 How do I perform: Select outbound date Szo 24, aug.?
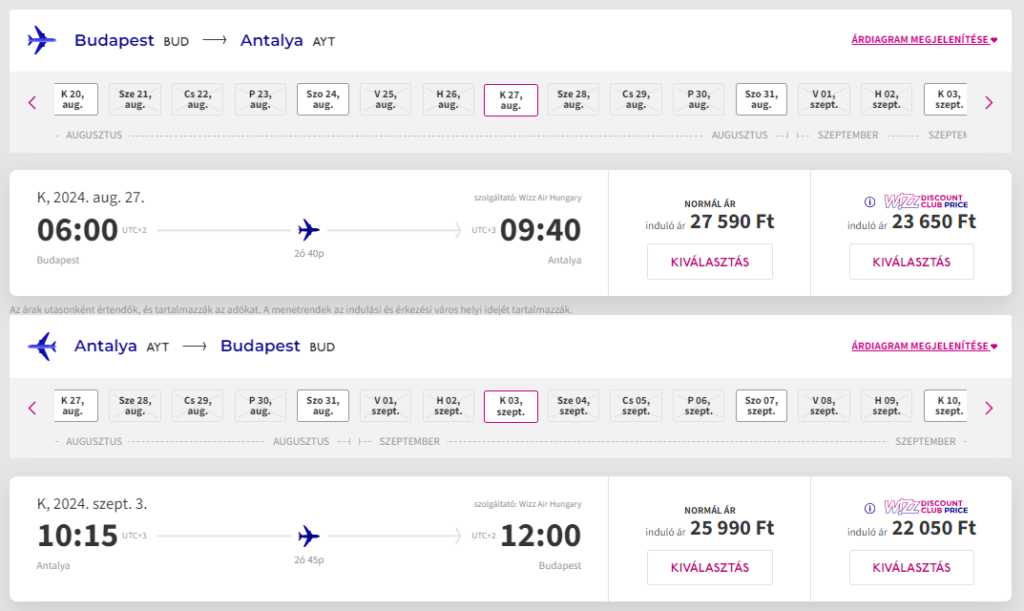(323, 99)
